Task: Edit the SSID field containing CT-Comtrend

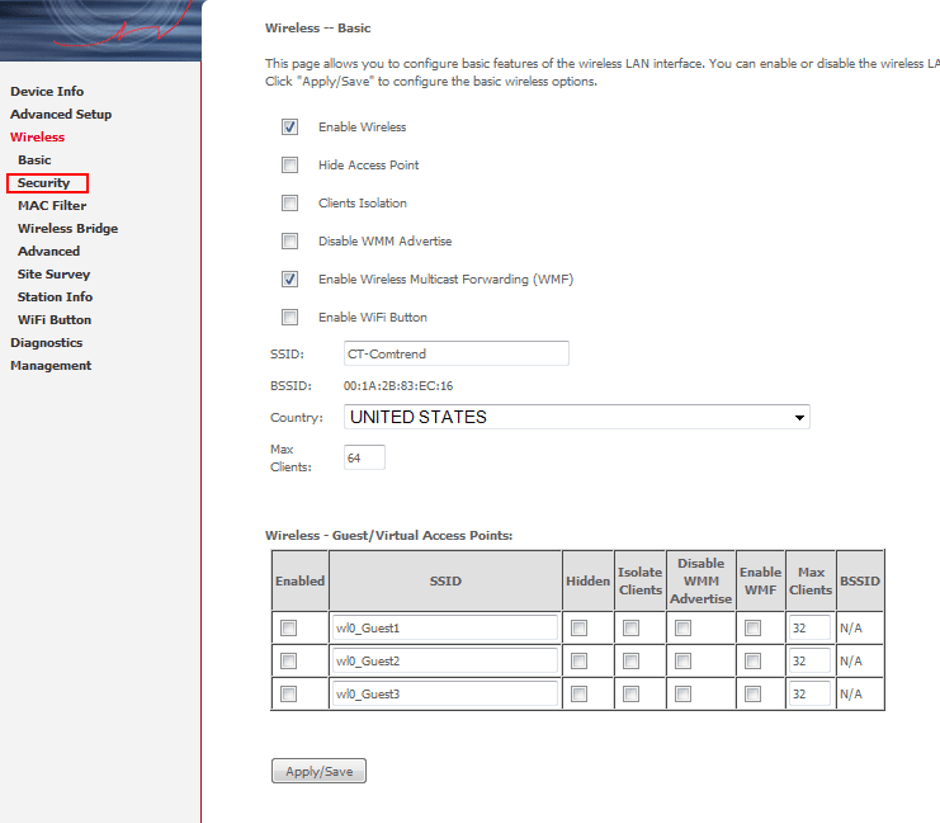Action: [456, 353]
